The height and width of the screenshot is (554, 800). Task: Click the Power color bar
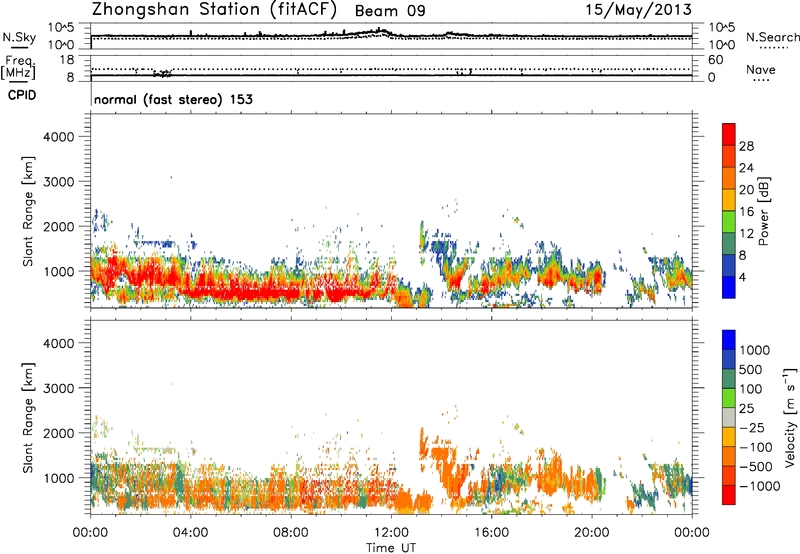point(729,211)
